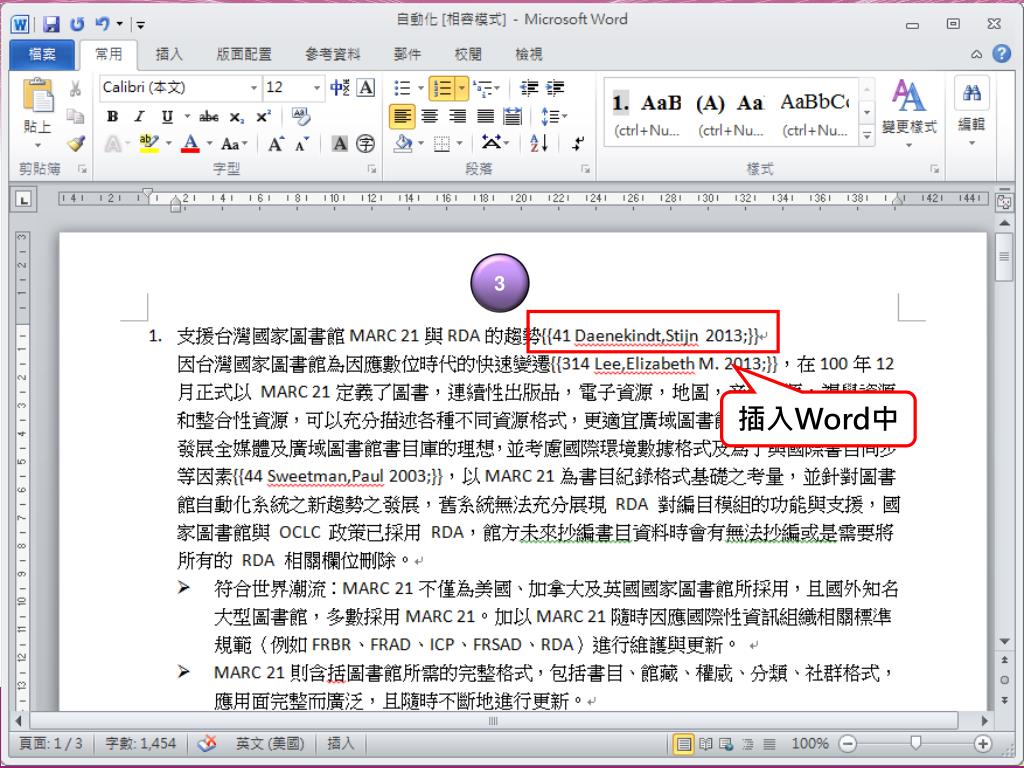Click the zoom slider handle
Screen dimensions: 1024x768
(916, 743)
